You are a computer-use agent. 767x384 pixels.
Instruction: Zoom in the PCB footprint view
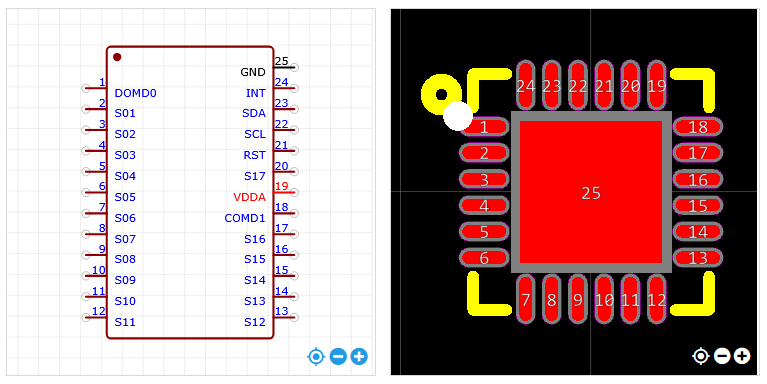742,356
